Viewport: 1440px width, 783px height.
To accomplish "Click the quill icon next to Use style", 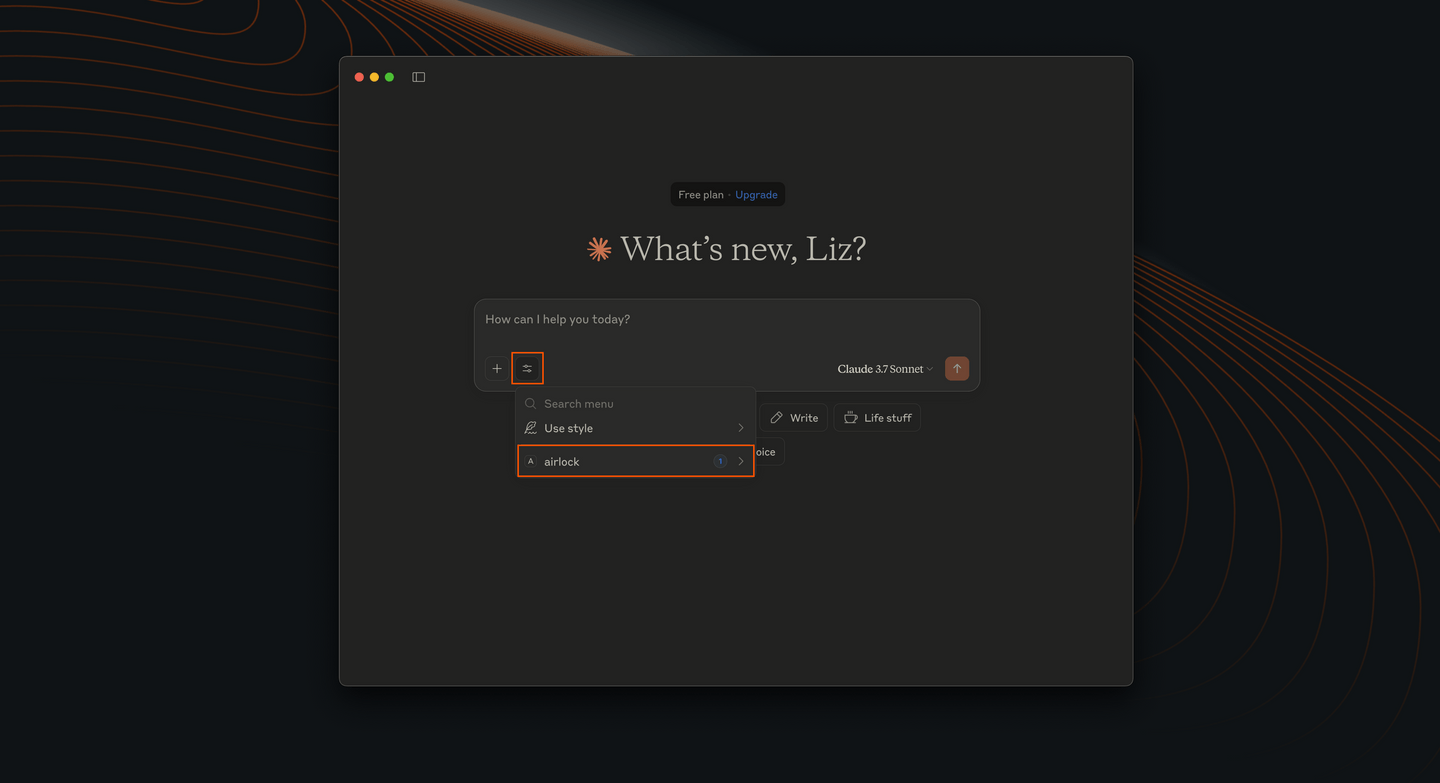I will click(532, 428).
